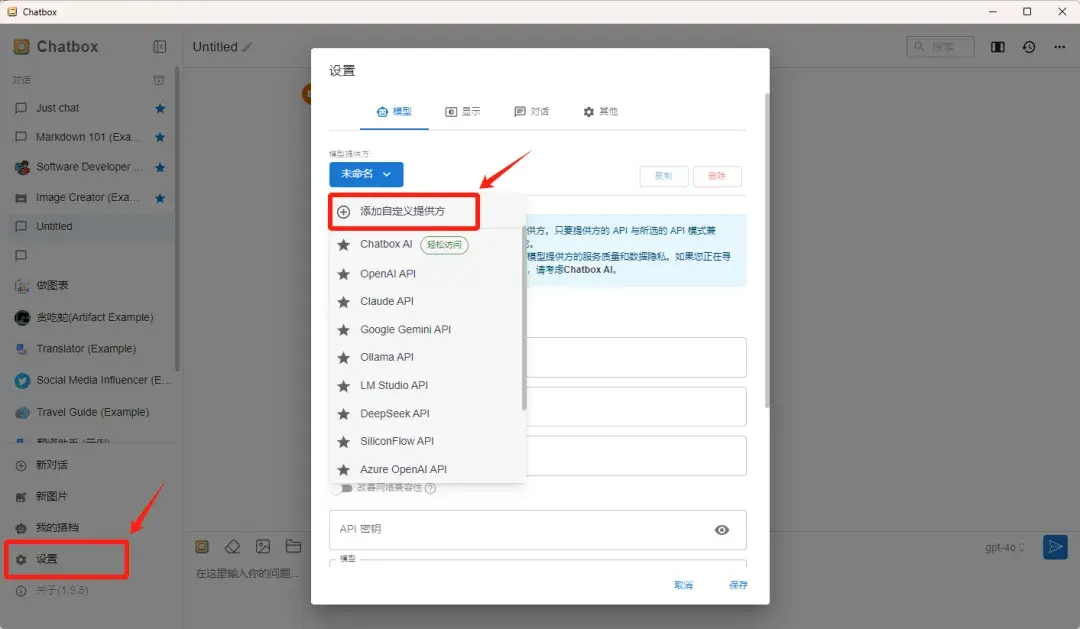The width and height of the screenshot is (1080, 629).
Task: Switch to the 对话 settings tab
Action: coord(531,112)
